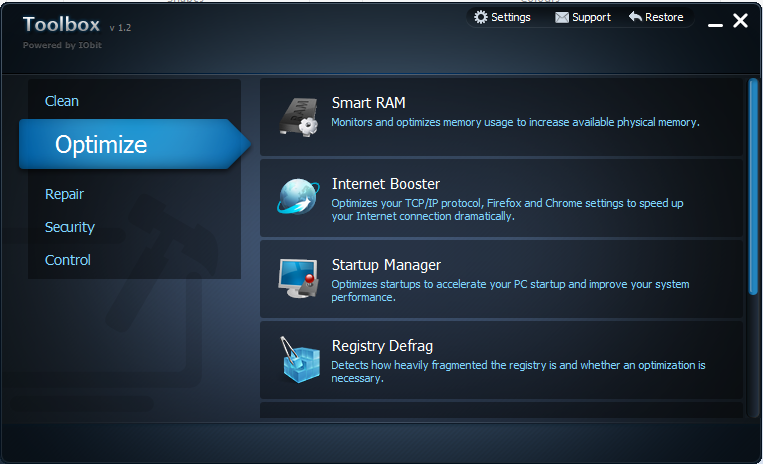Switch to the Clean tab

[62, 101]
